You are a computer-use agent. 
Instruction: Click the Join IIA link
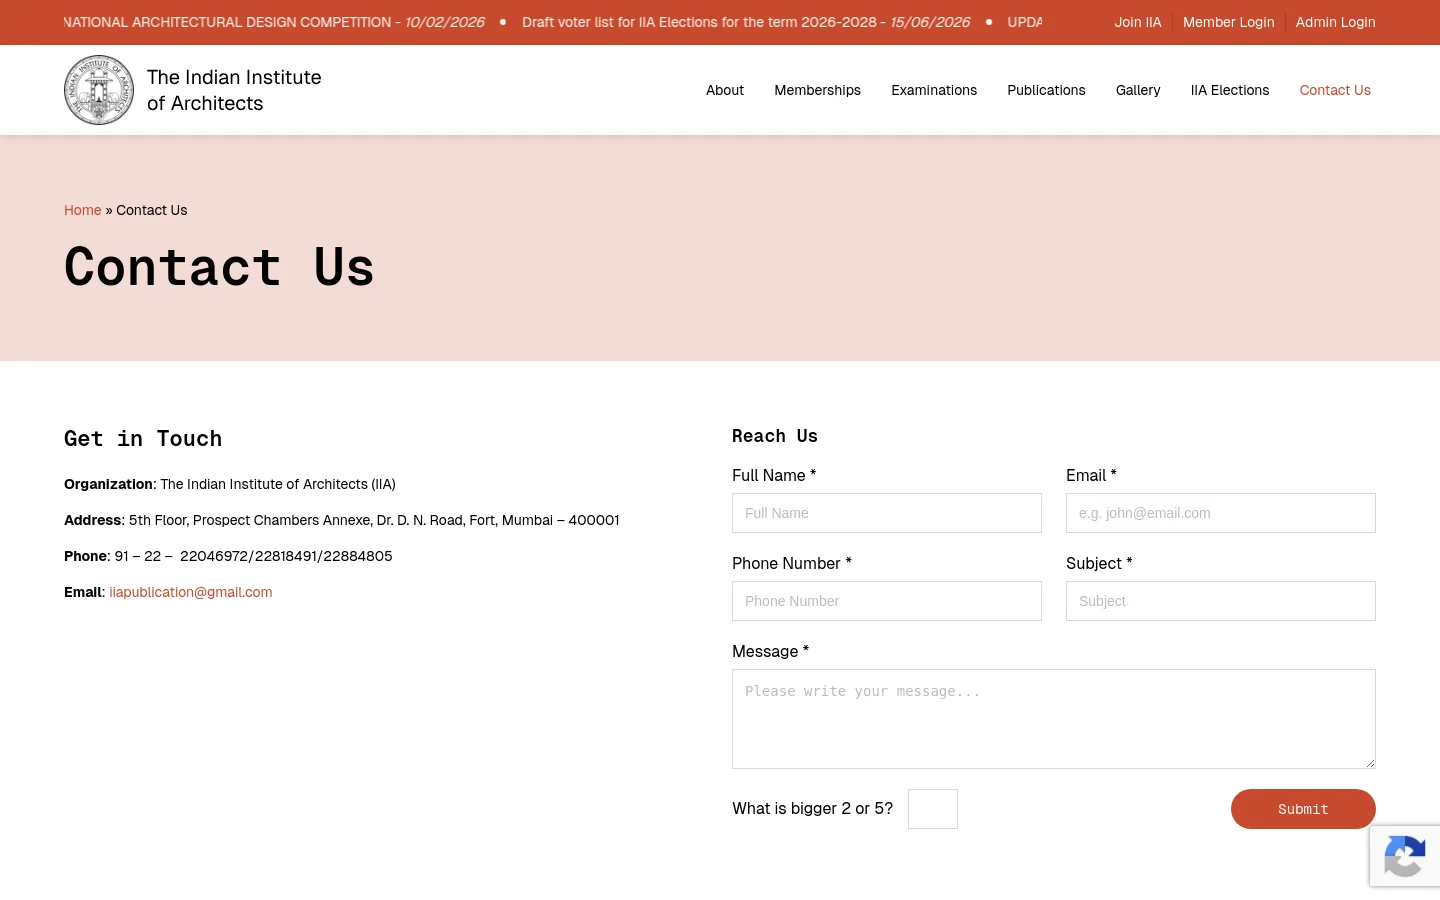click(x=1138, y=22)
